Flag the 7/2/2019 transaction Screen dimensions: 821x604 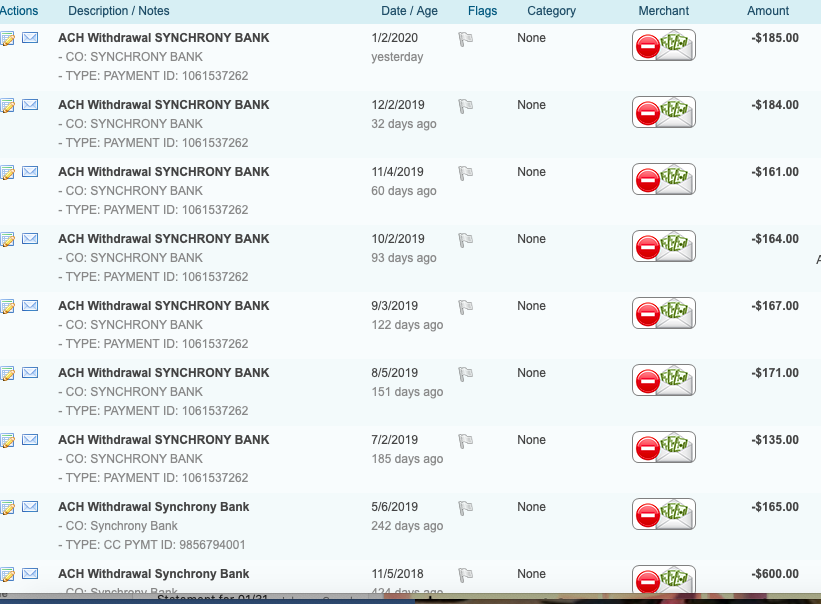465,441
